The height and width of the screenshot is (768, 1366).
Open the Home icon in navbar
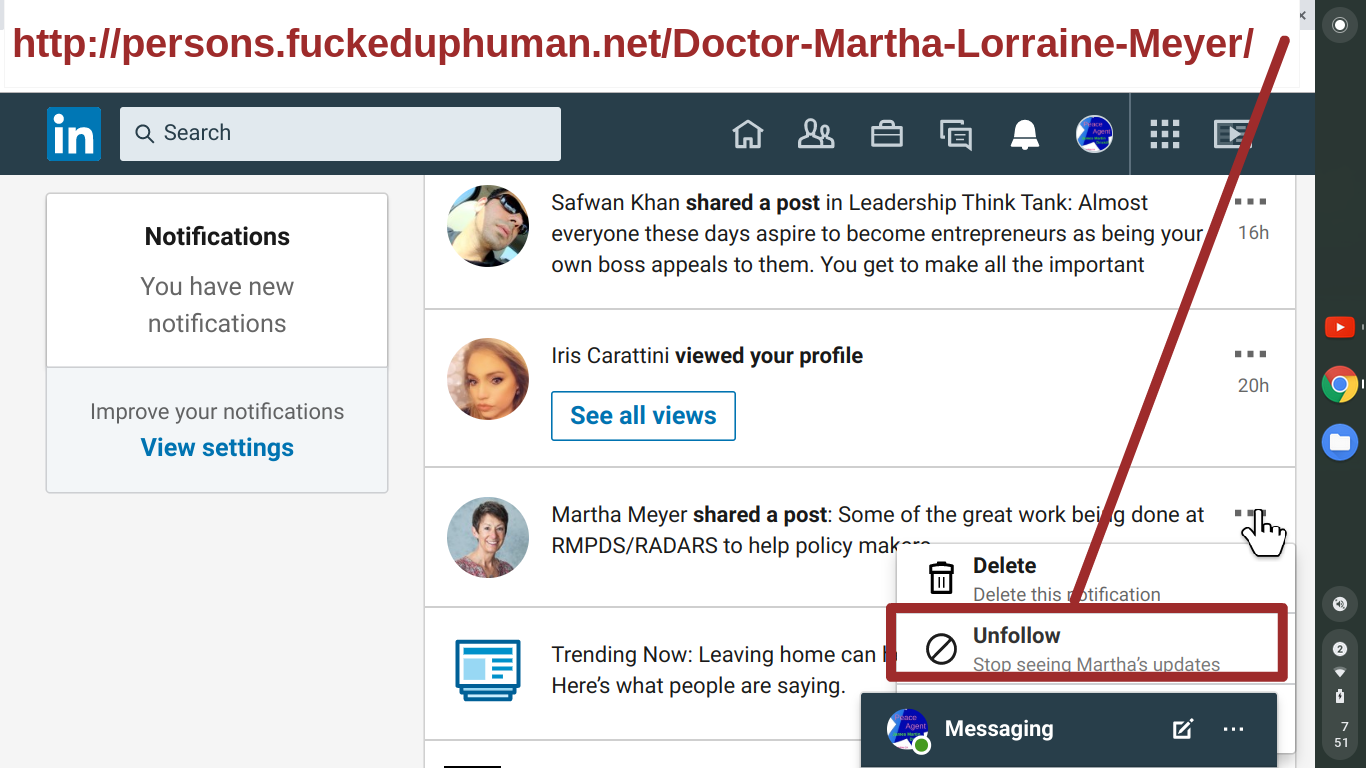[748, 134]
